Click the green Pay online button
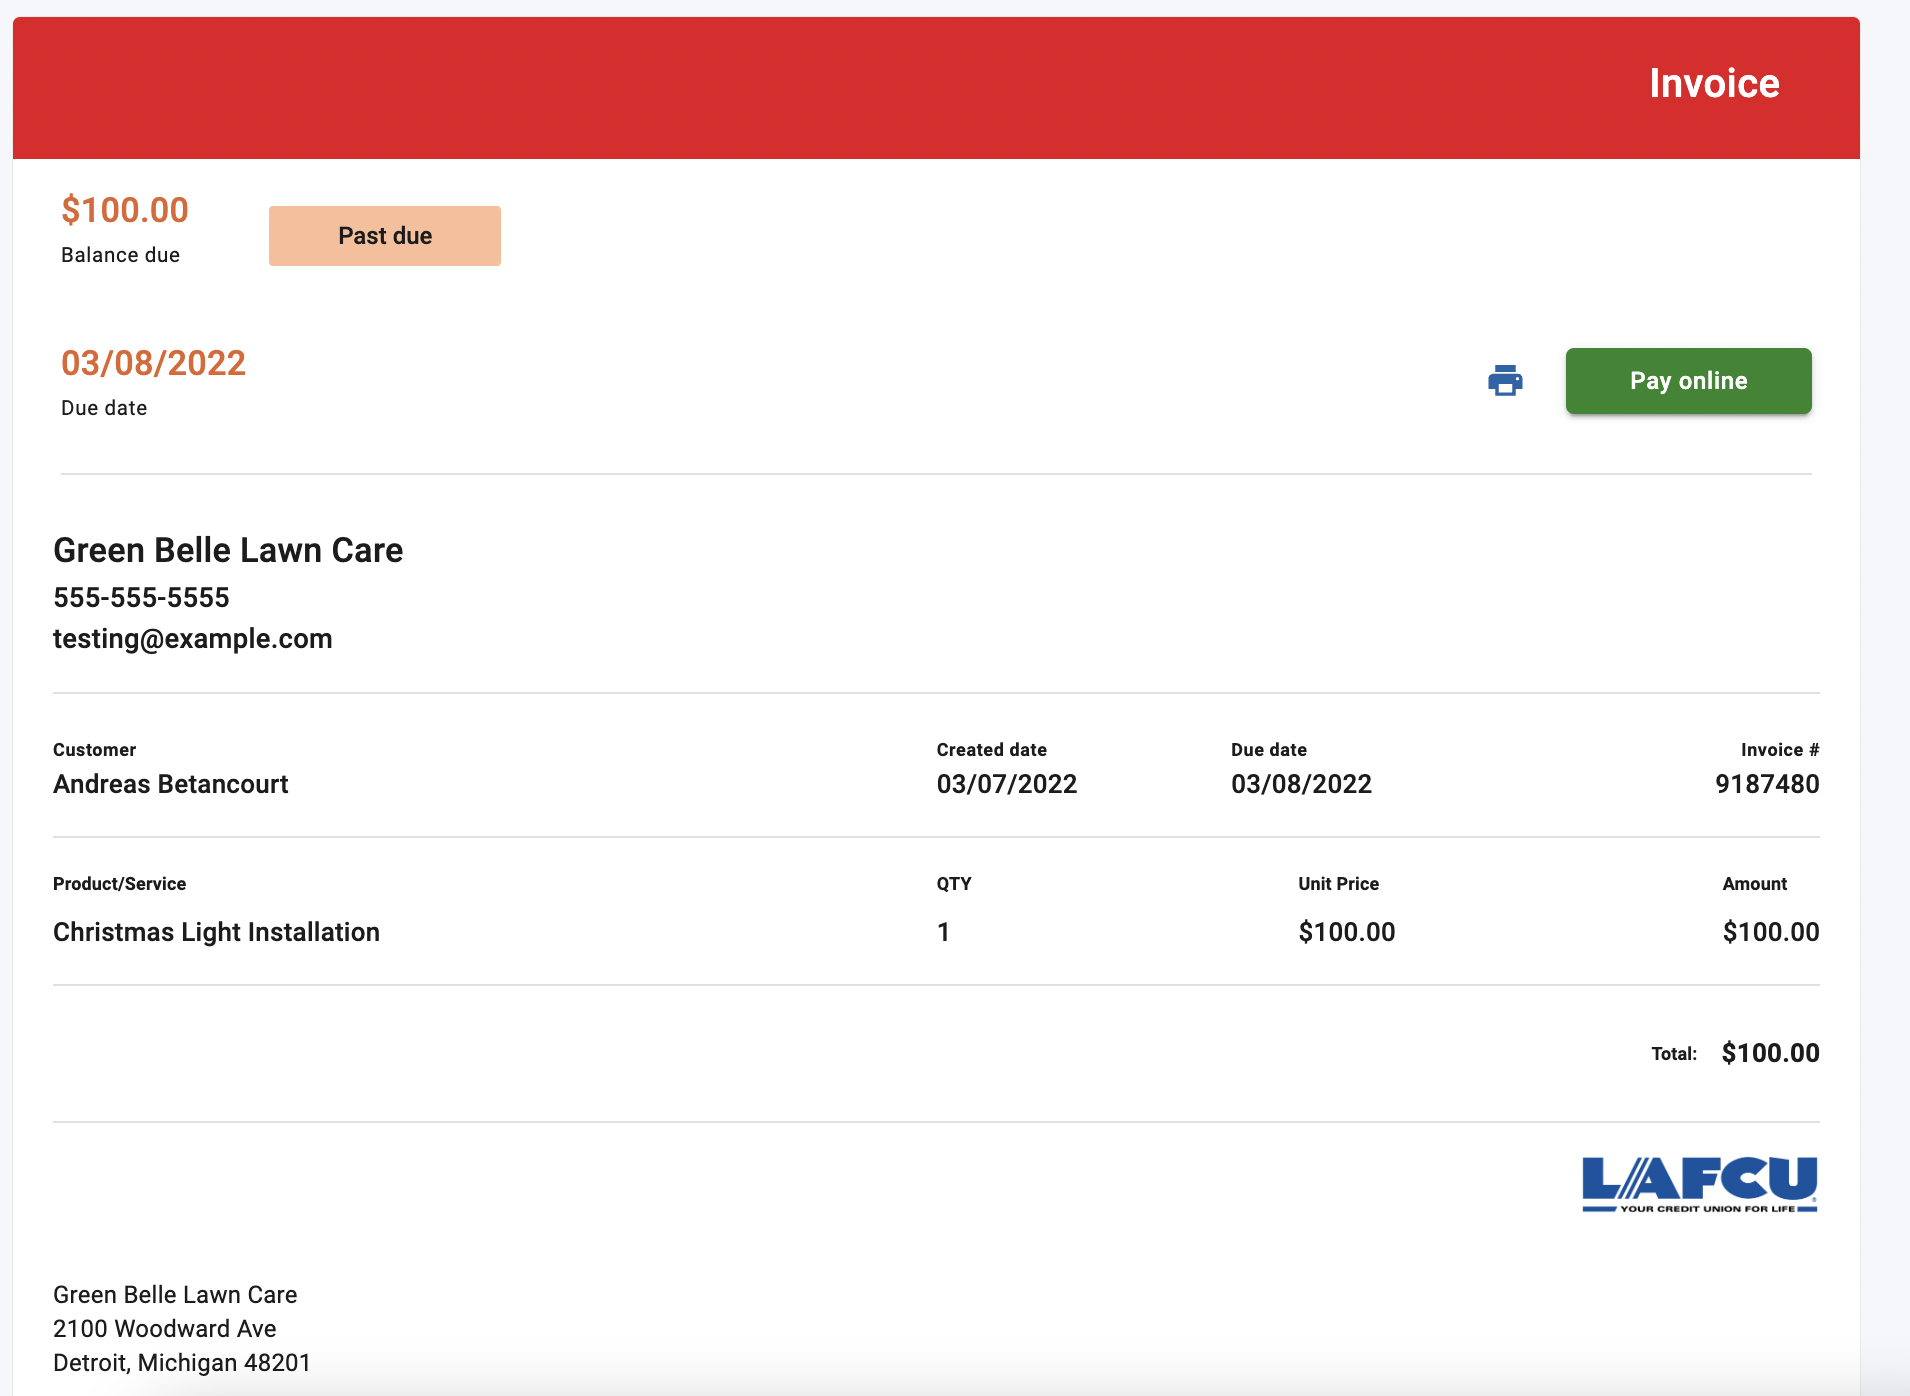This screenshot has height=1396, width=1910. point(1688,381)
